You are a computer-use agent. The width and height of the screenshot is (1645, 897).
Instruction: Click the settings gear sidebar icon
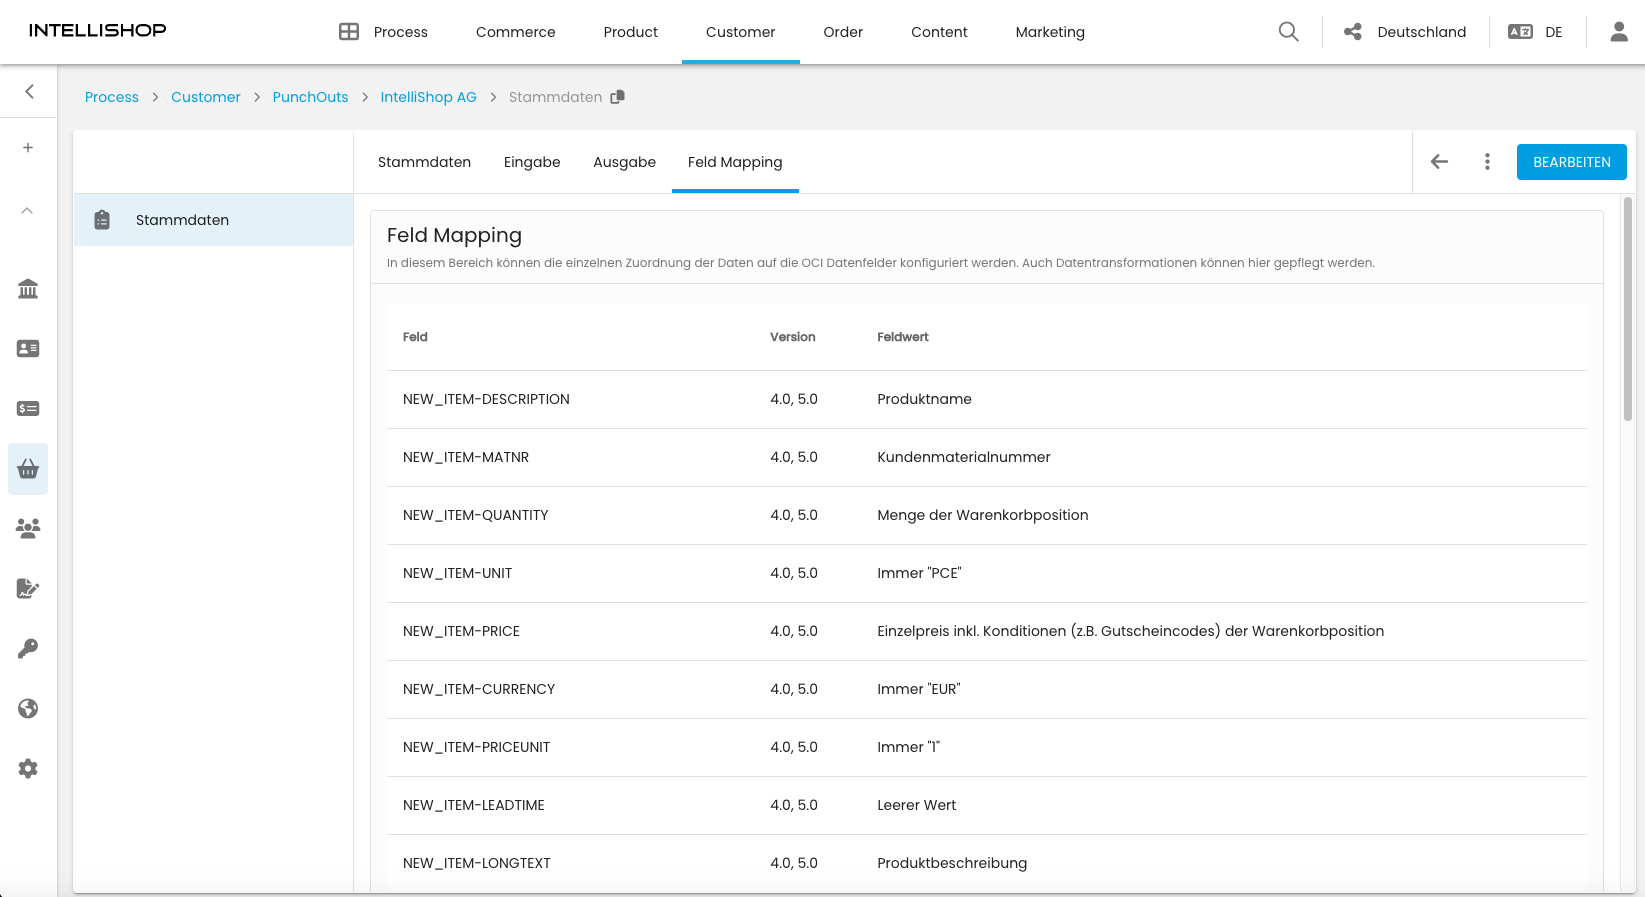click(x=28, y=769)
